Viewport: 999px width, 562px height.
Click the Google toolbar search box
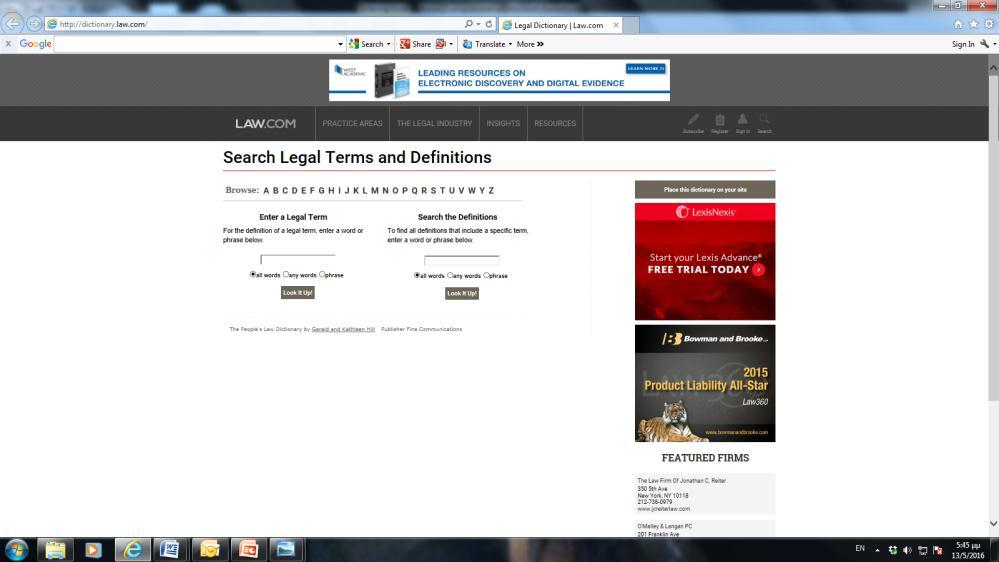point(196,44)
